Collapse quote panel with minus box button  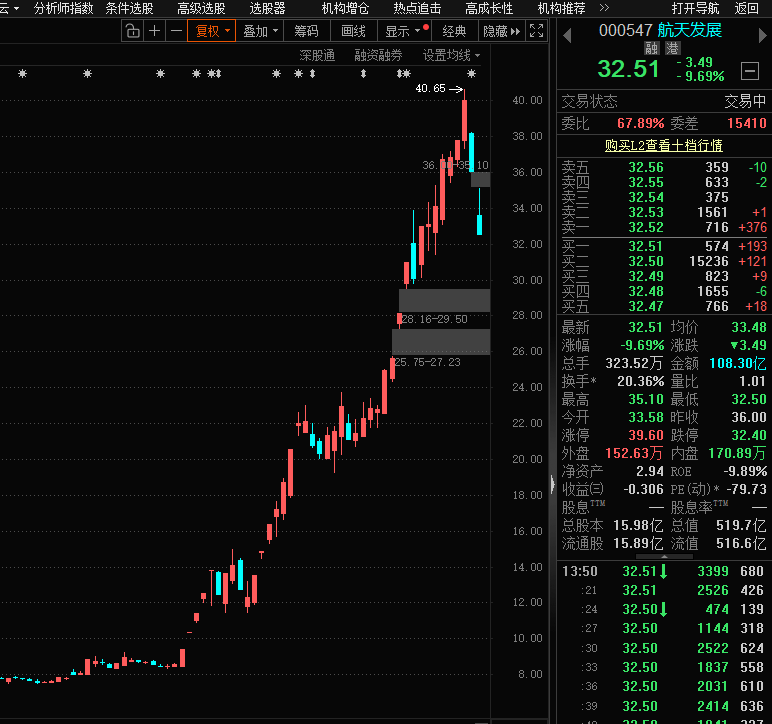[x=749, y=70]
